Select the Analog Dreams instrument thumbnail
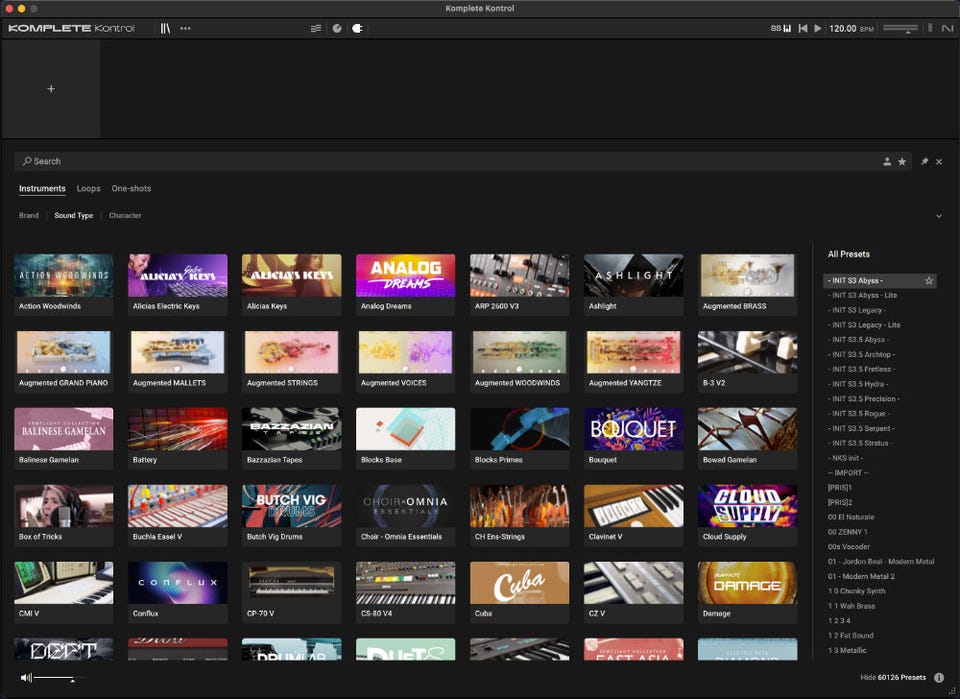Image resolution: width=960 pixels, height=699 pixels. [x=405, y=276]
